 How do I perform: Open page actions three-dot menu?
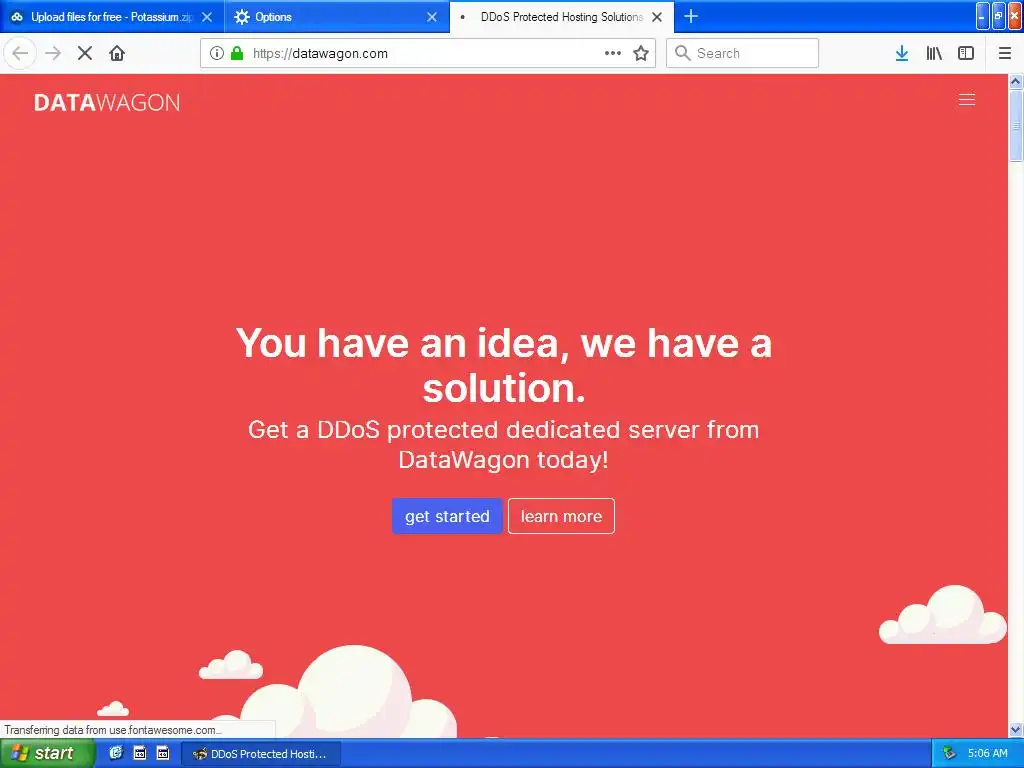coord(613,54)
